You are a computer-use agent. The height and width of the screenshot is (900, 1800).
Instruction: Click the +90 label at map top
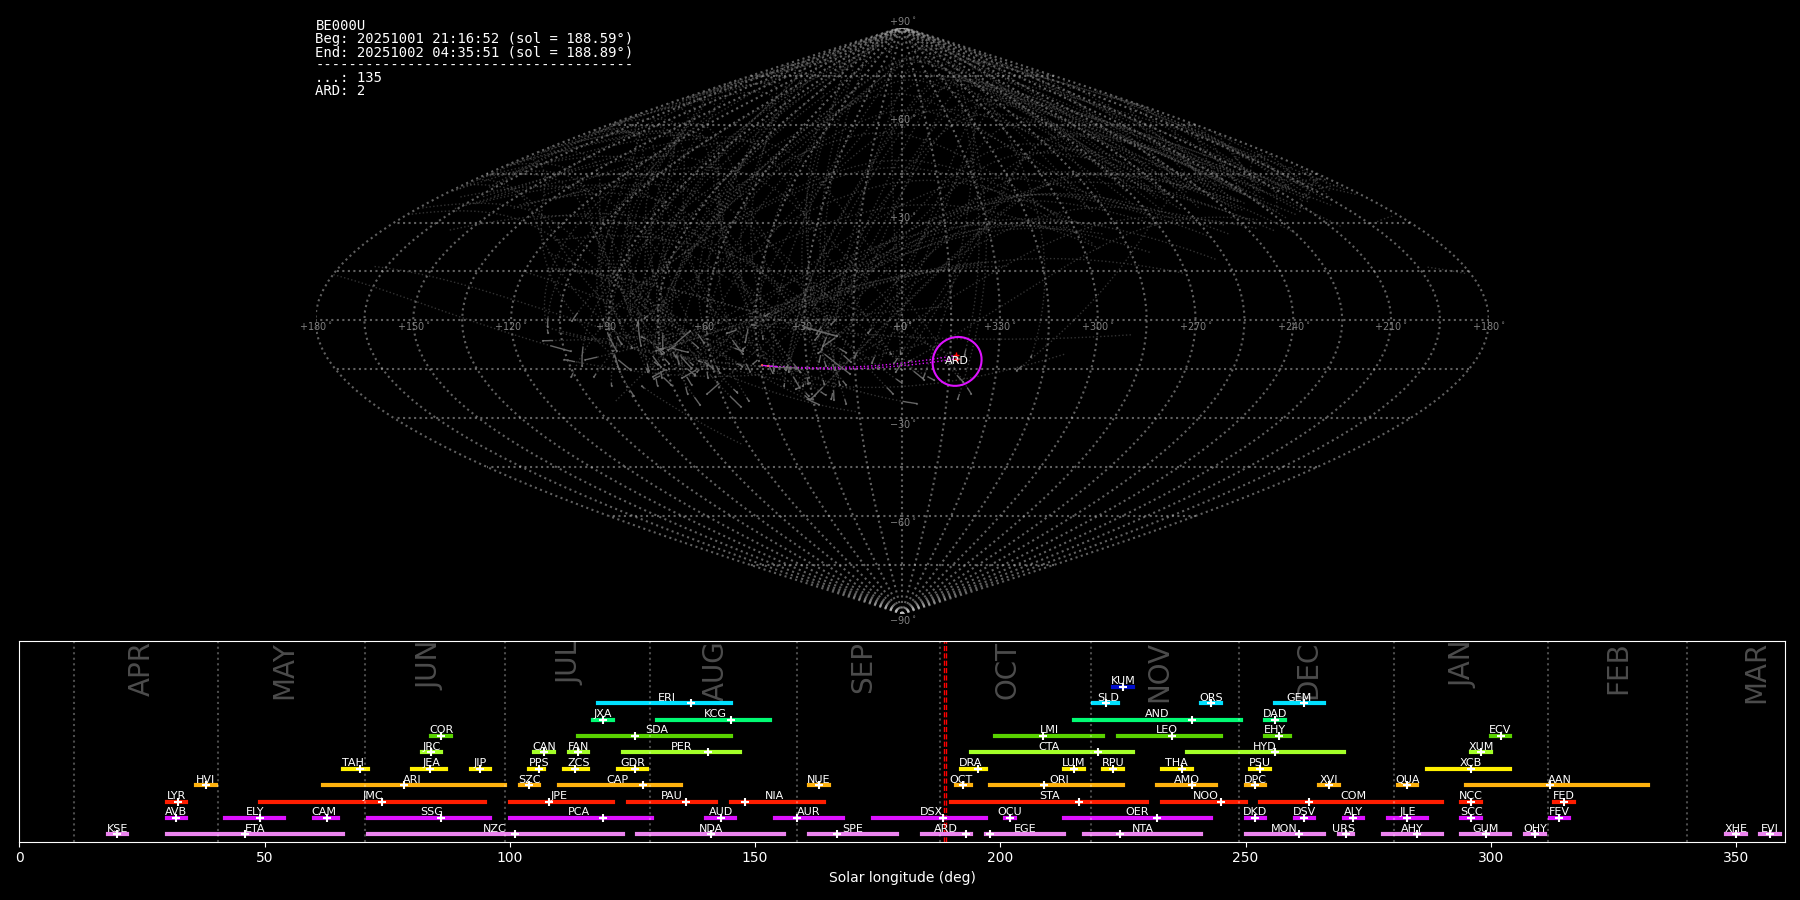[902, 21]
